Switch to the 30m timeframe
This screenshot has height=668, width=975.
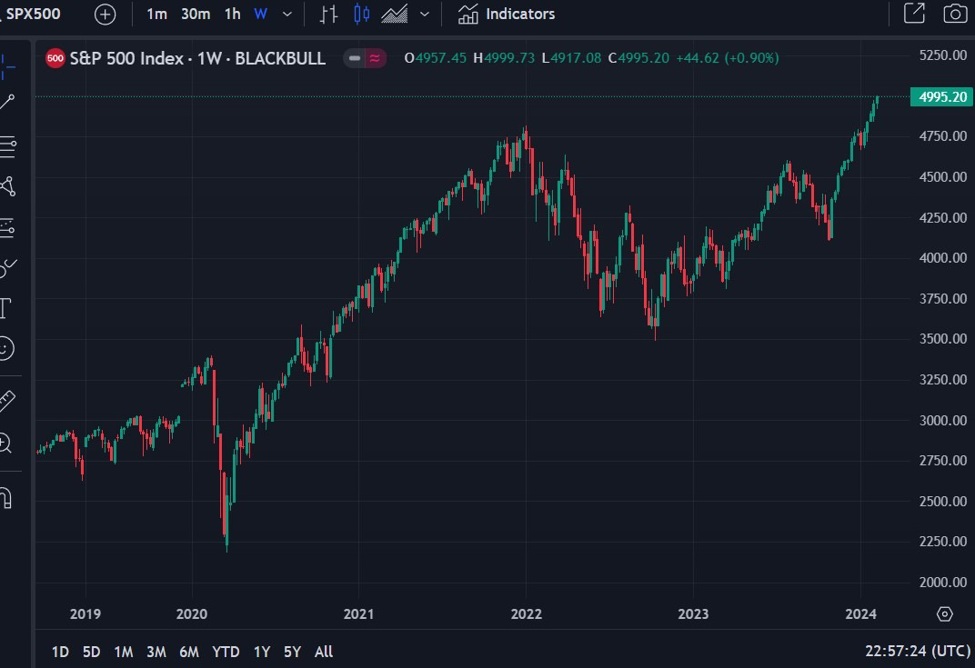pyautogui.click(x=195, y=14)
